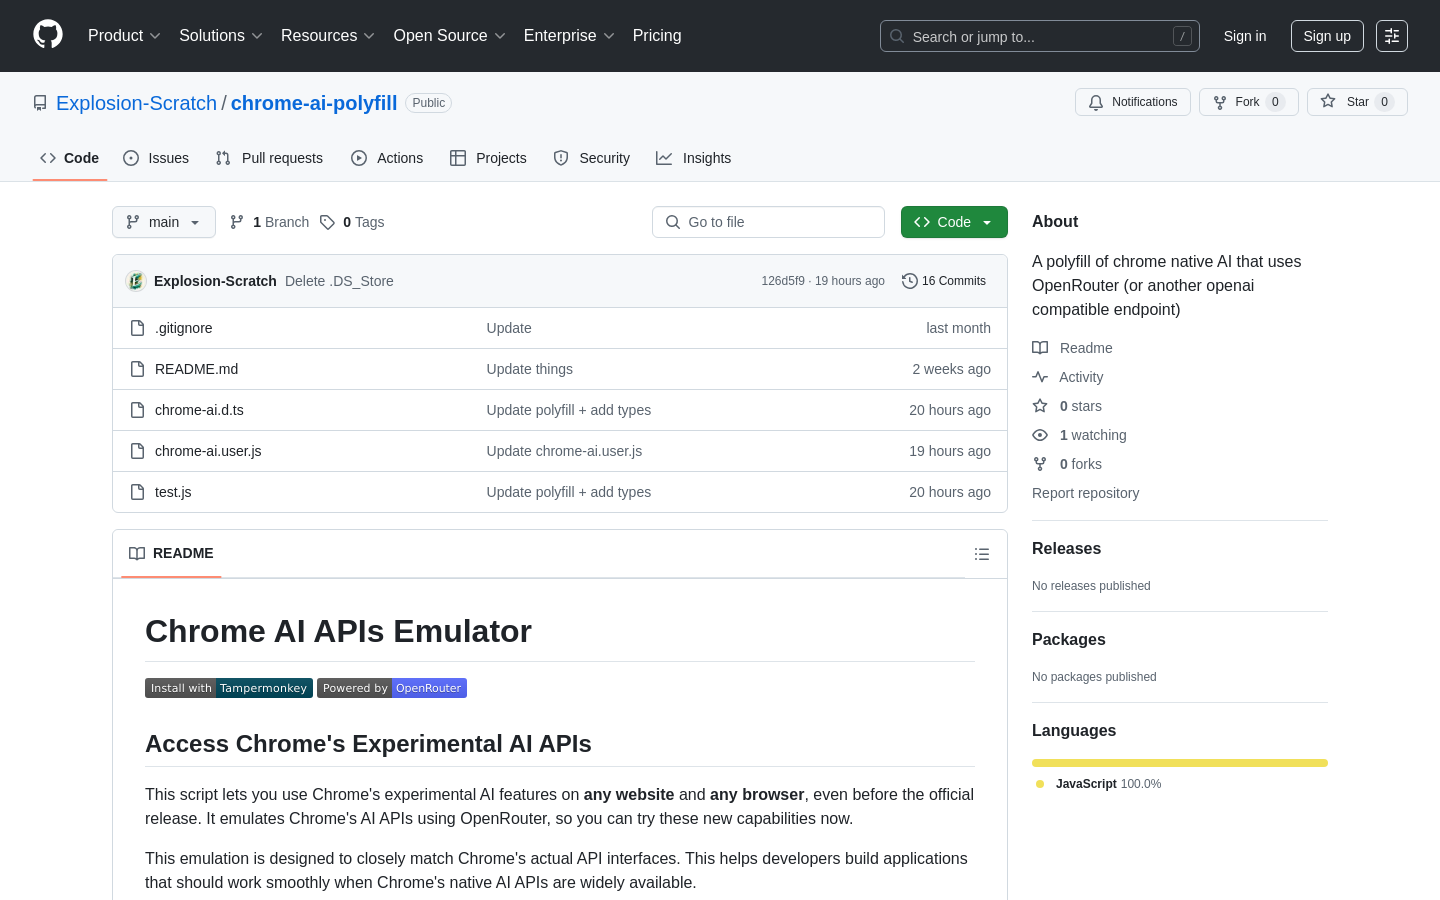The width and height of the screenshot is (1440, 900).
Task: Switch to the Security tab
Action: (592, 158)
